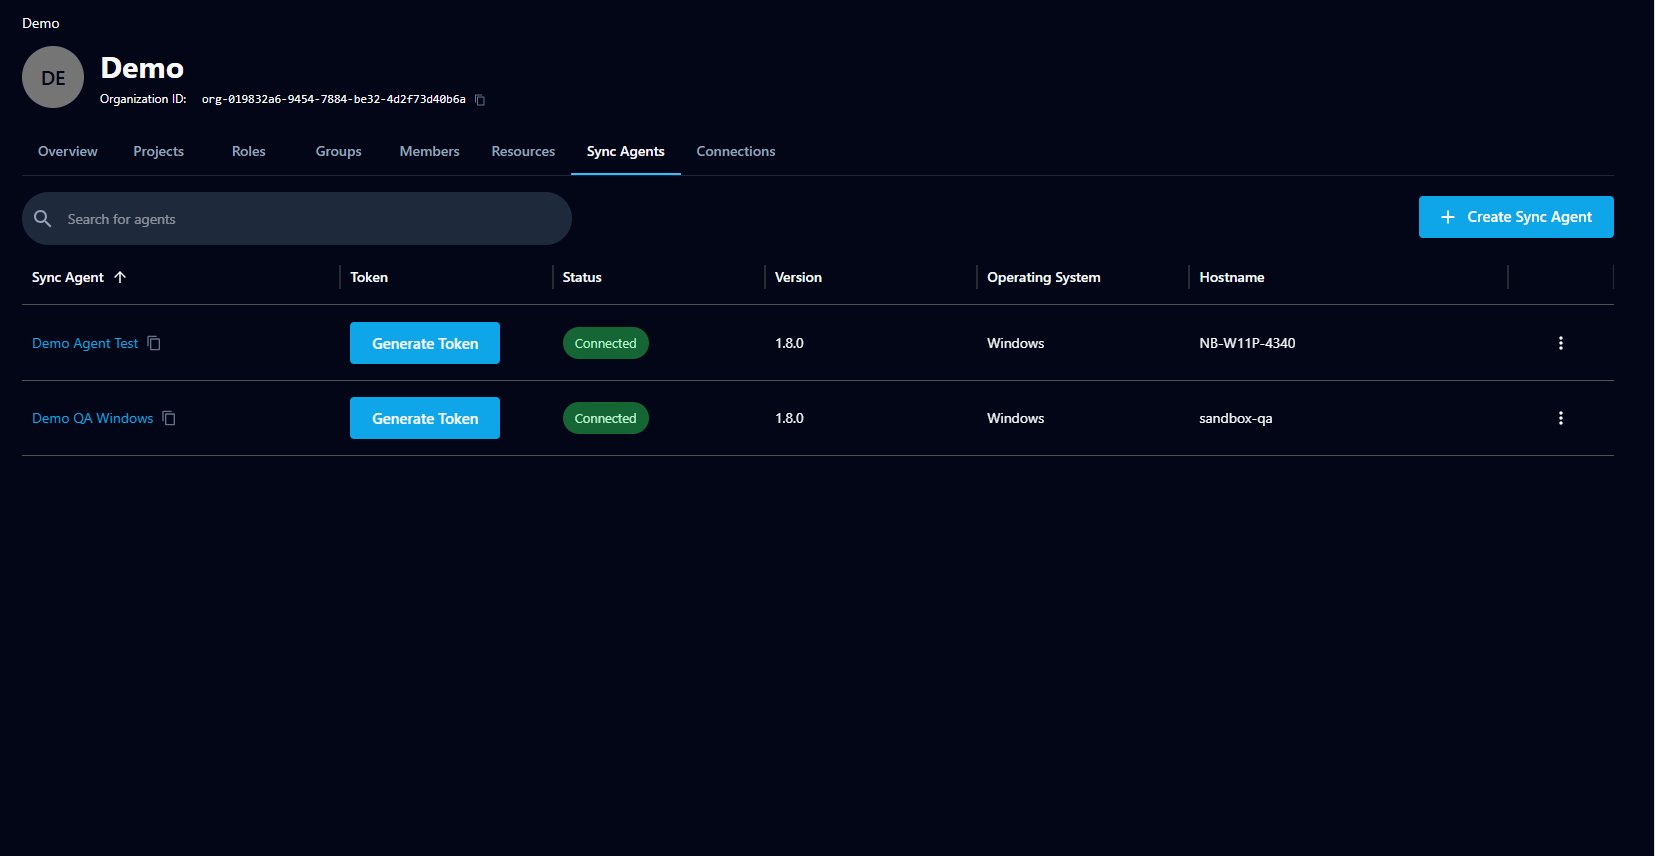The image size is (1656, 856).
Task: Click the DE organization avatar
Action: click(x=53, y=77)
